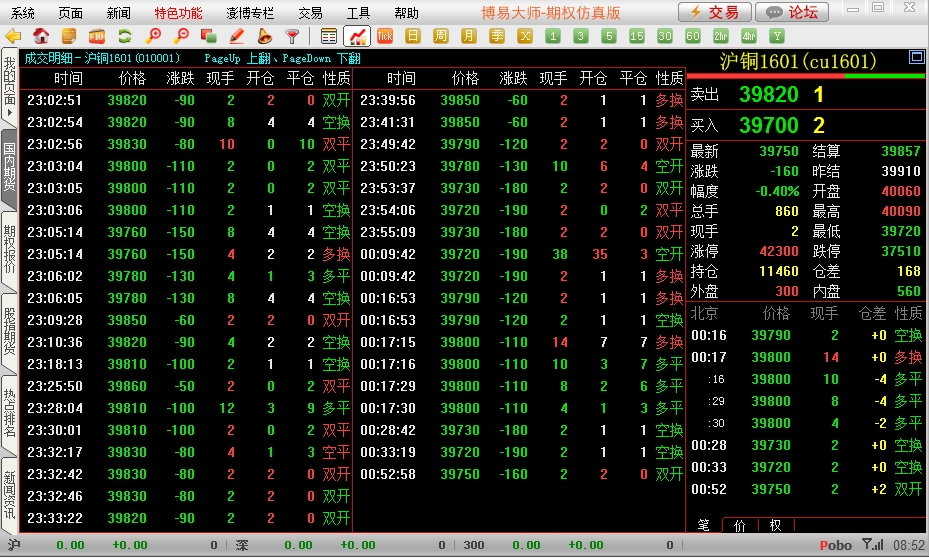Click the 沪 index in status bar

14,544
